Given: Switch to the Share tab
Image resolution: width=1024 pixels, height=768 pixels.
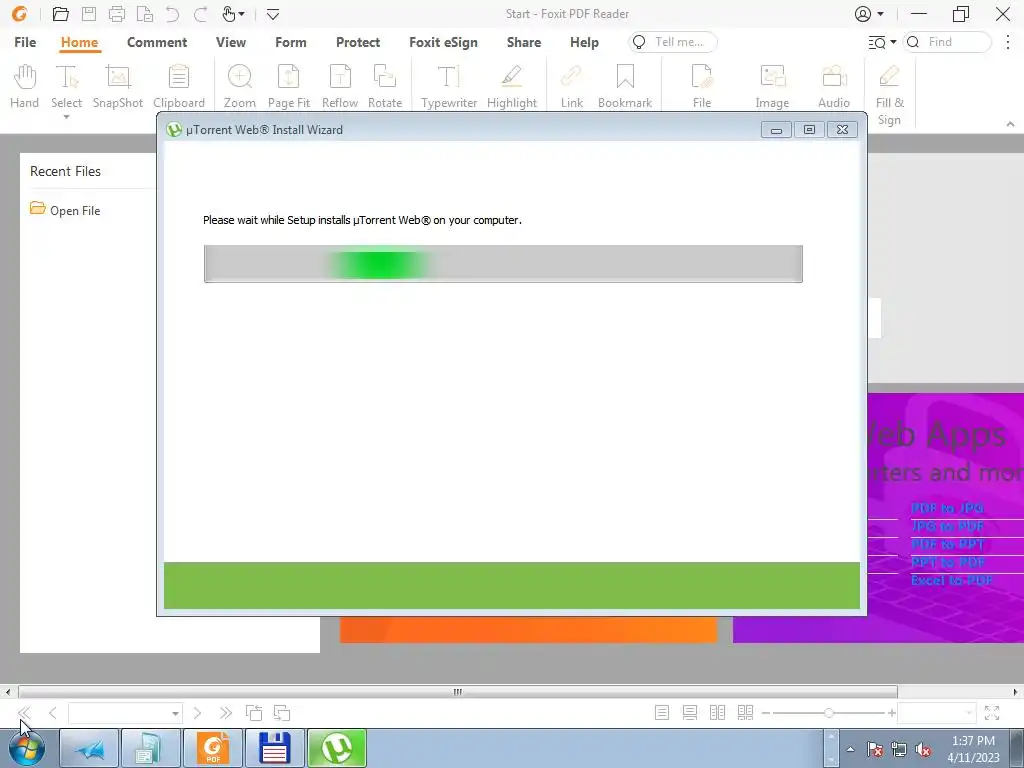Looking at the screenshot, I should (x=524, y=42).
